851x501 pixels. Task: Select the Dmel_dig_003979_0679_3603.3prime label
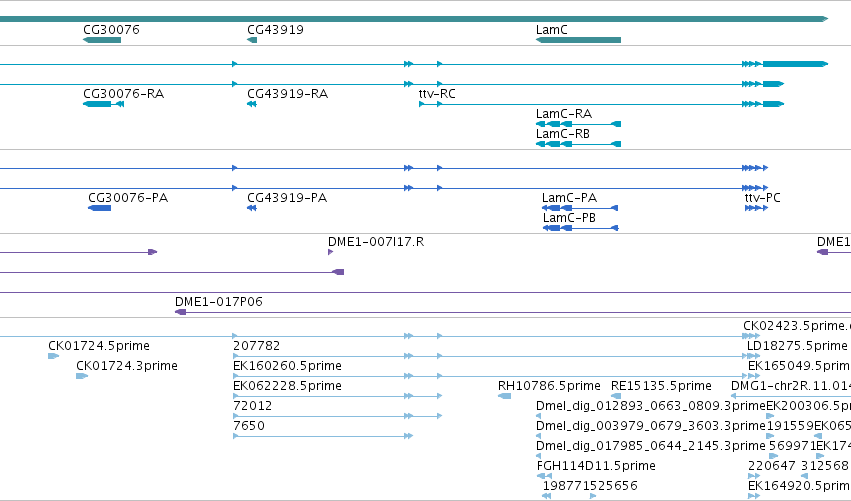tap(651, 426)
